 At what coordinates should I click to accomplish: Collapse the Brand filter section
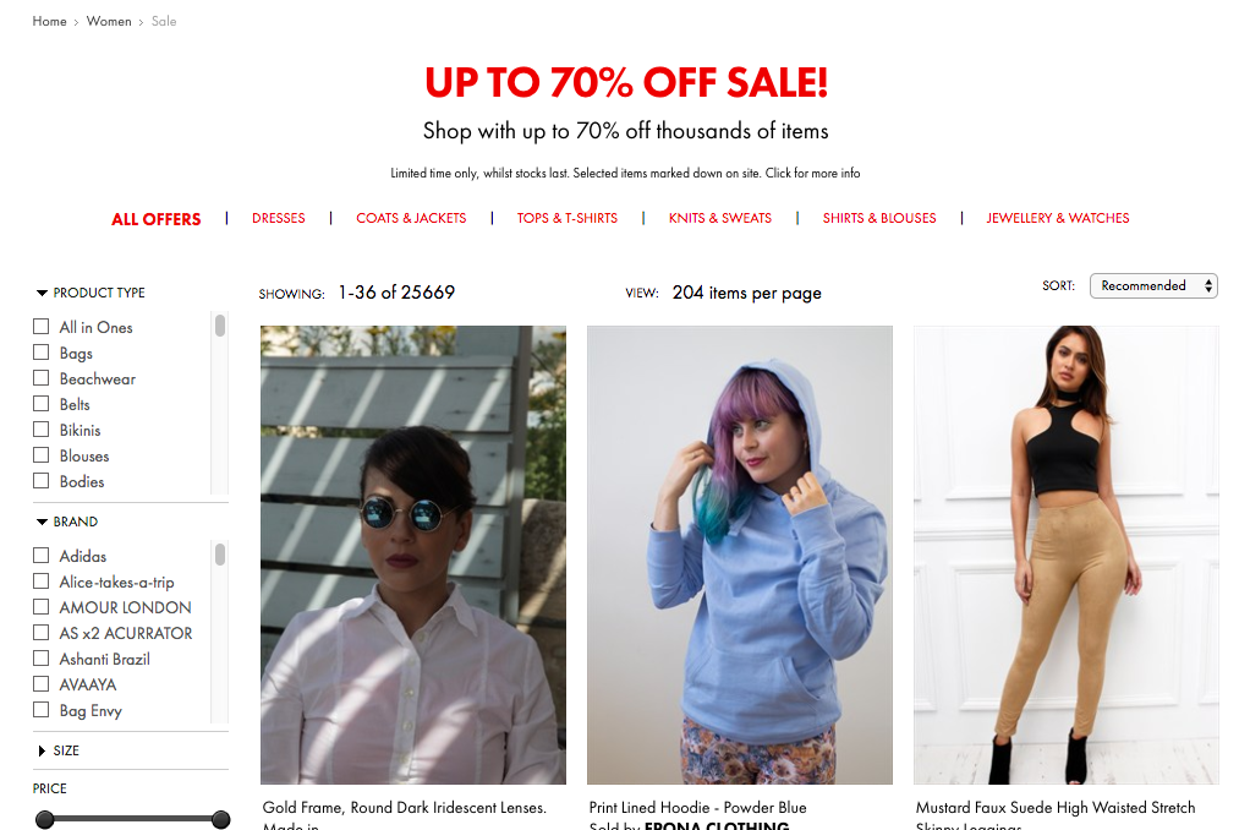tap(42, 522)
